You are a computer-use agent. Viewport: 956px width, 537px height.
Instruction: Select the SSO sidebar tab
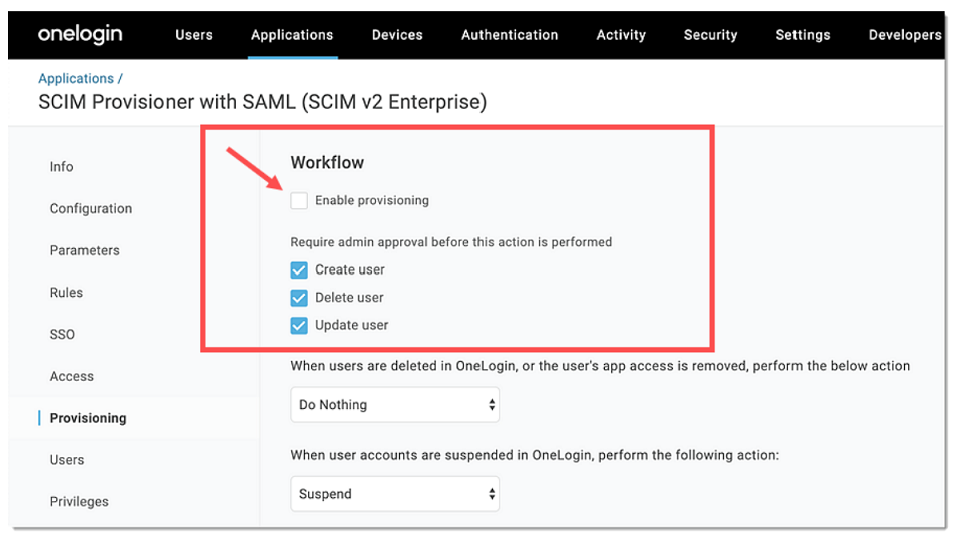coord(62,334)
